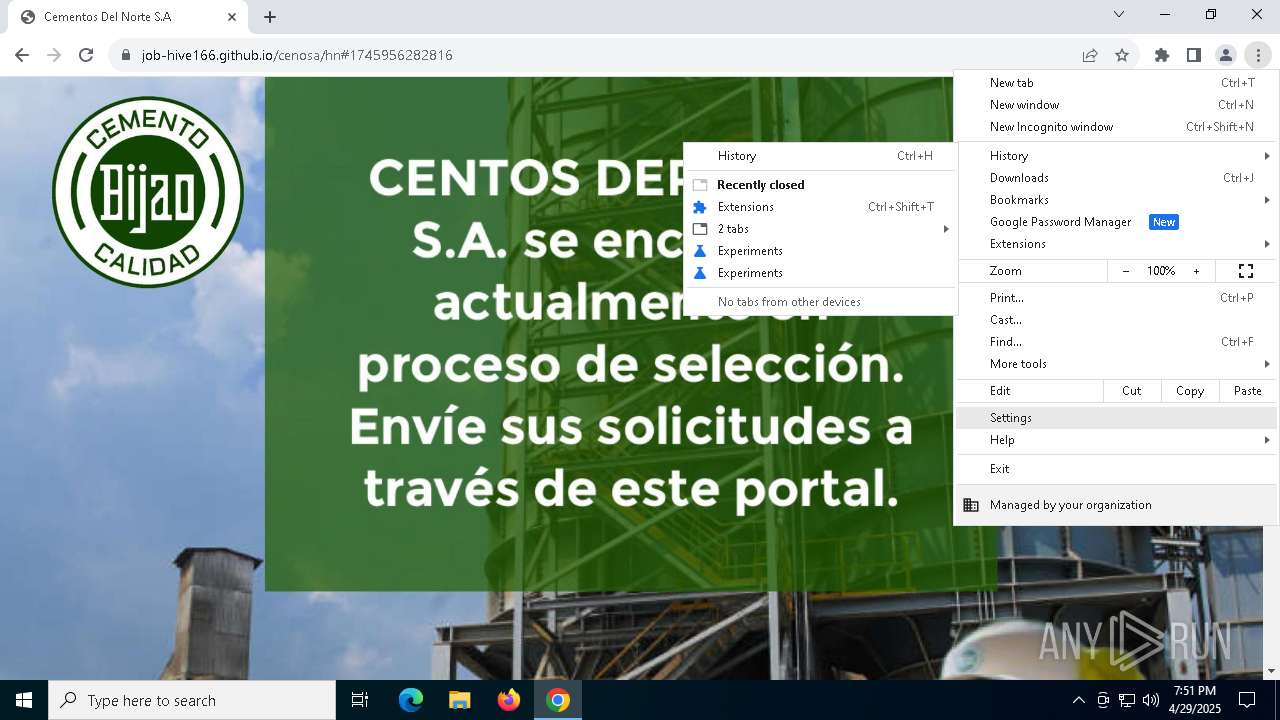Launch Firefox from taskbar

pos(509,700)
